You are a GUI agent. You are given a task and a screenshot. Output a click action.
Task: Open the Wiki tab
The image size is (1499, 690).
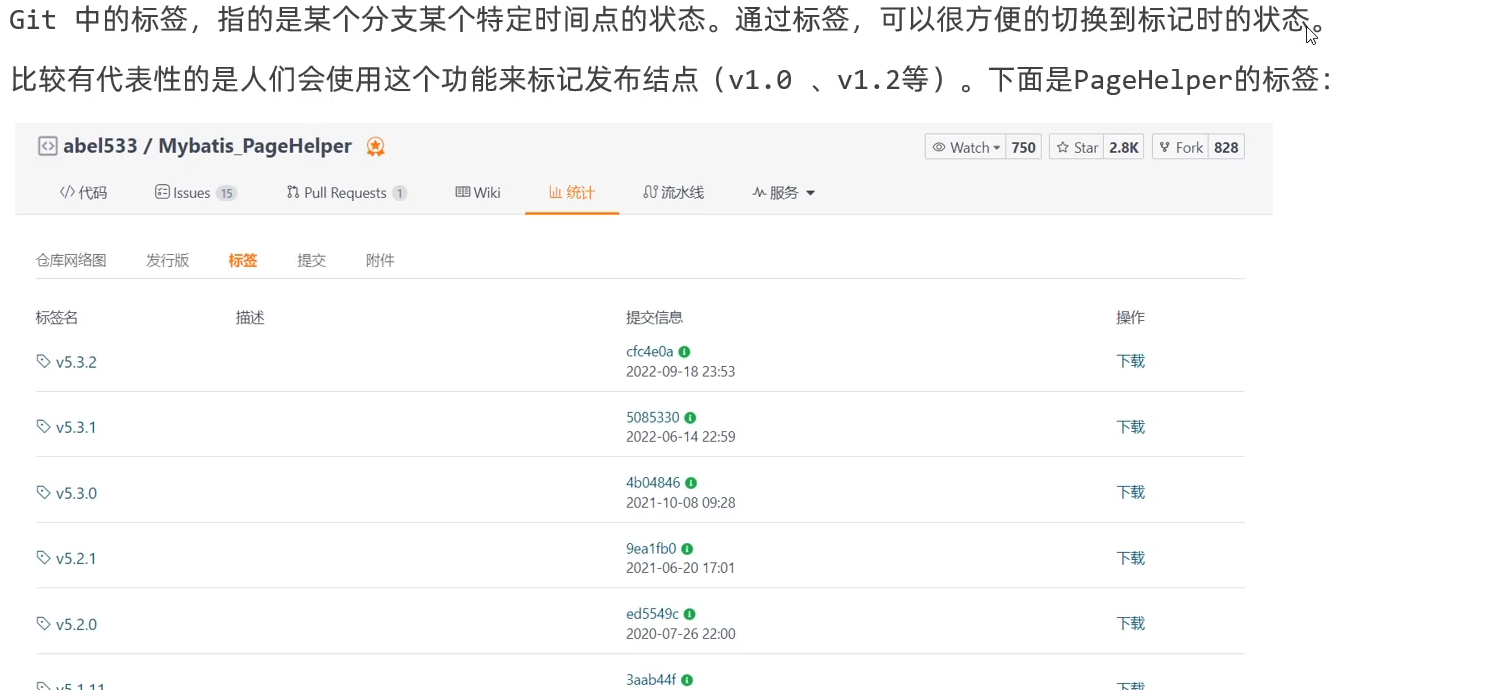[x=478, y=192]
